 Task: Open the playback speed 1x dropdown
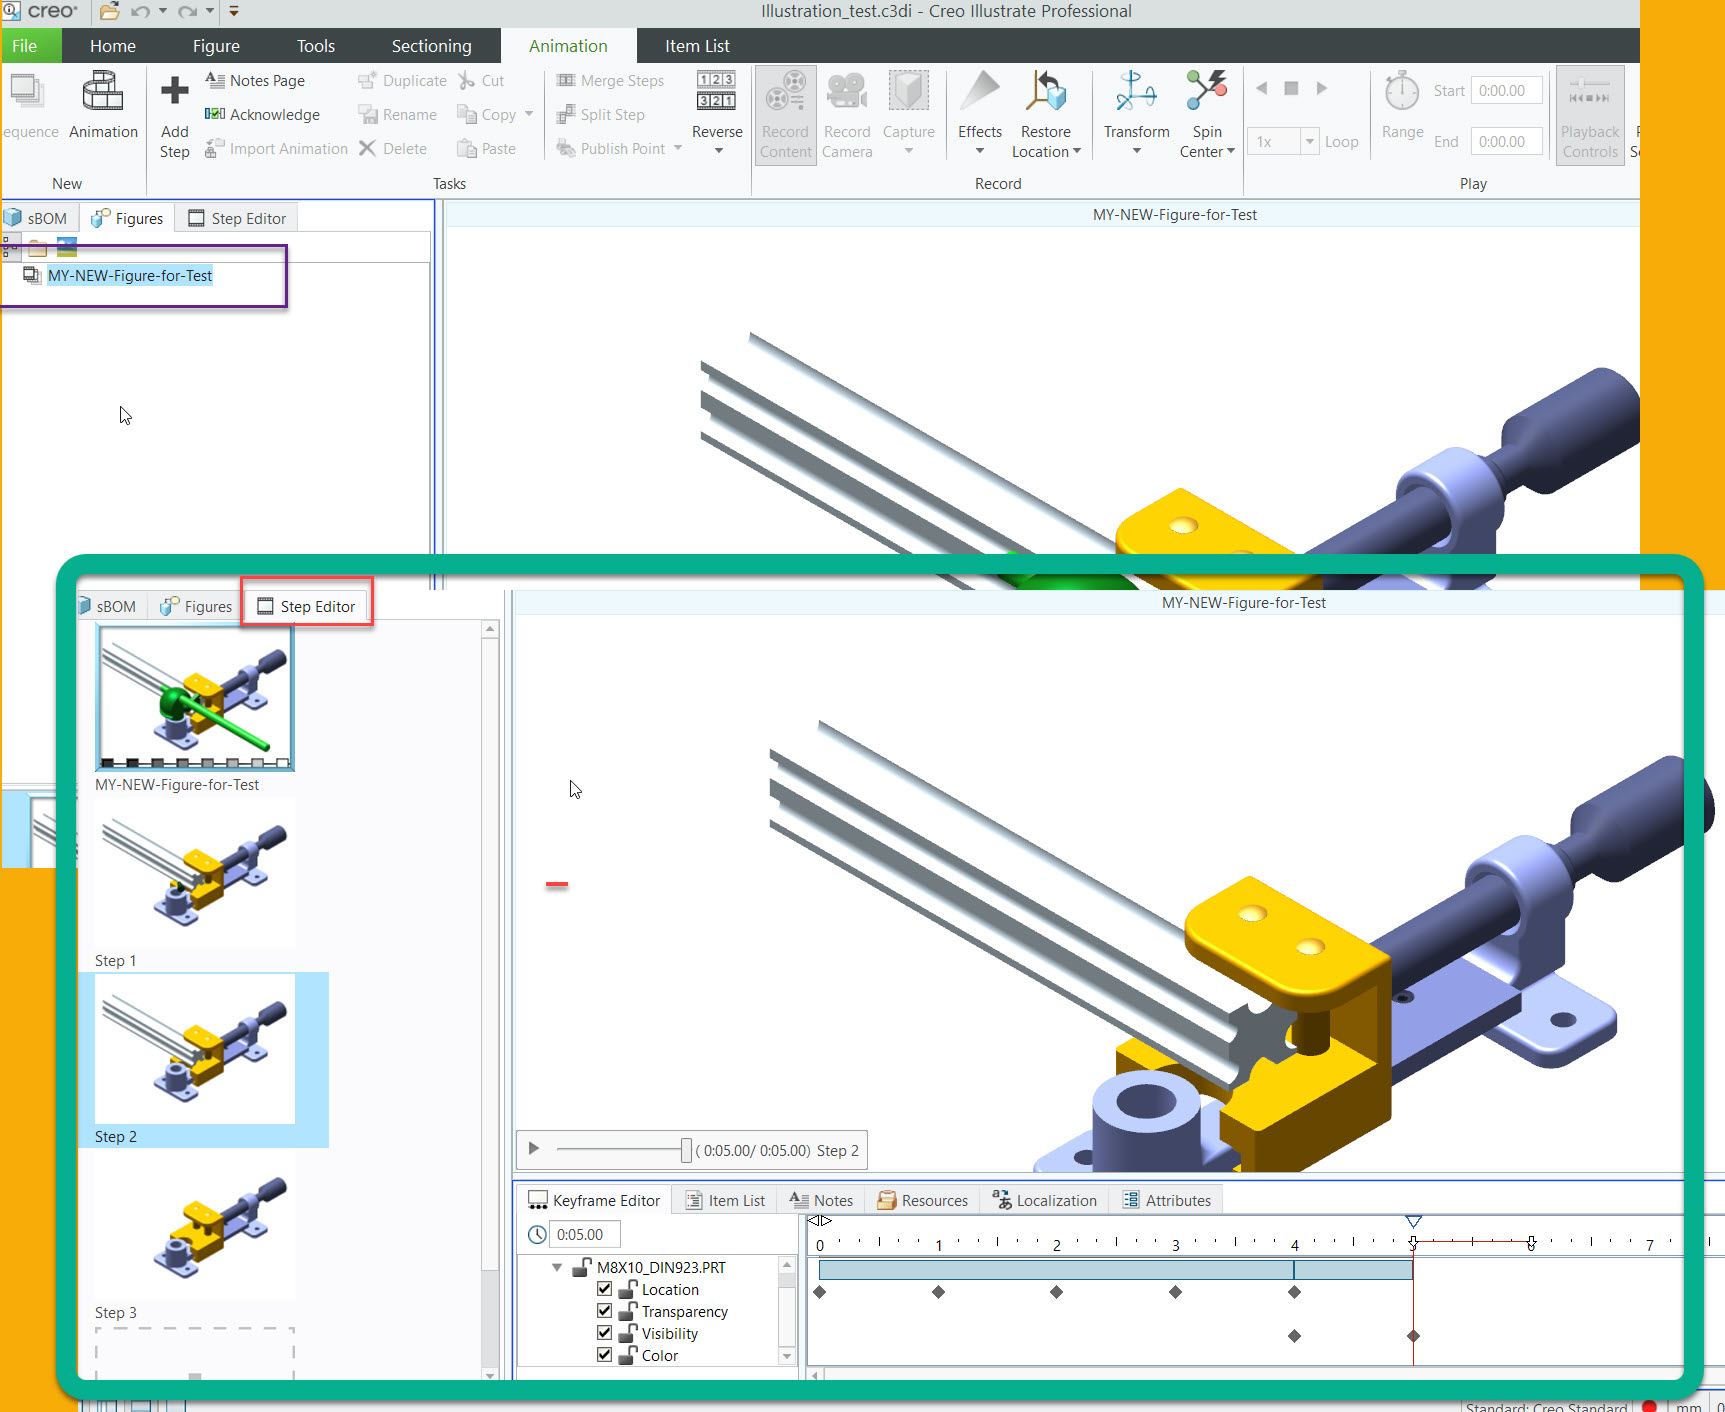coord(1309,142)
